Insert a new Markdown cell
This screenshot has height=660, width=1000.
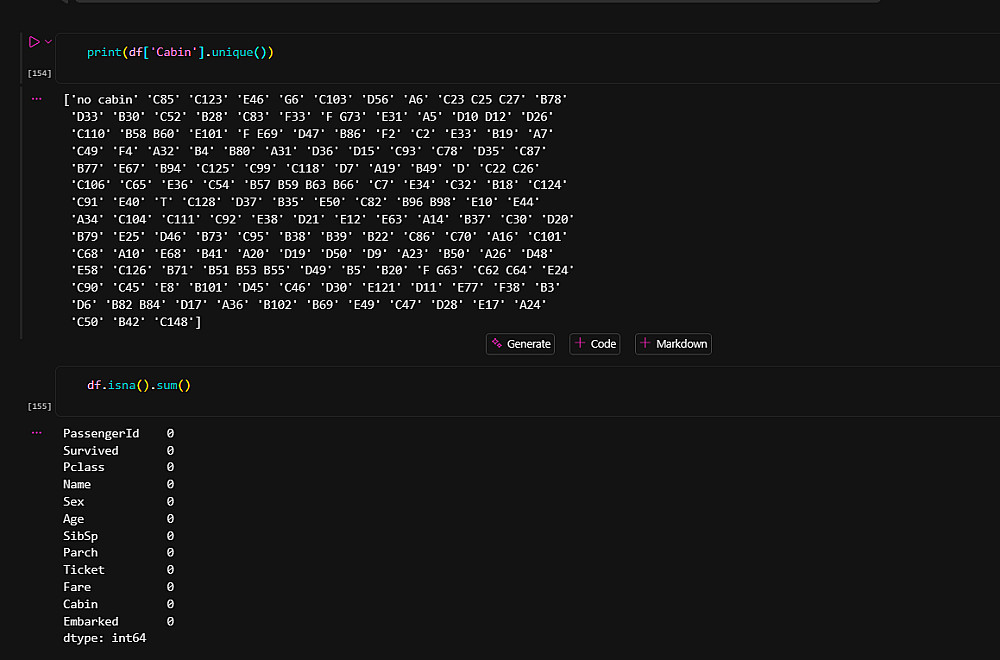(673, 344)
